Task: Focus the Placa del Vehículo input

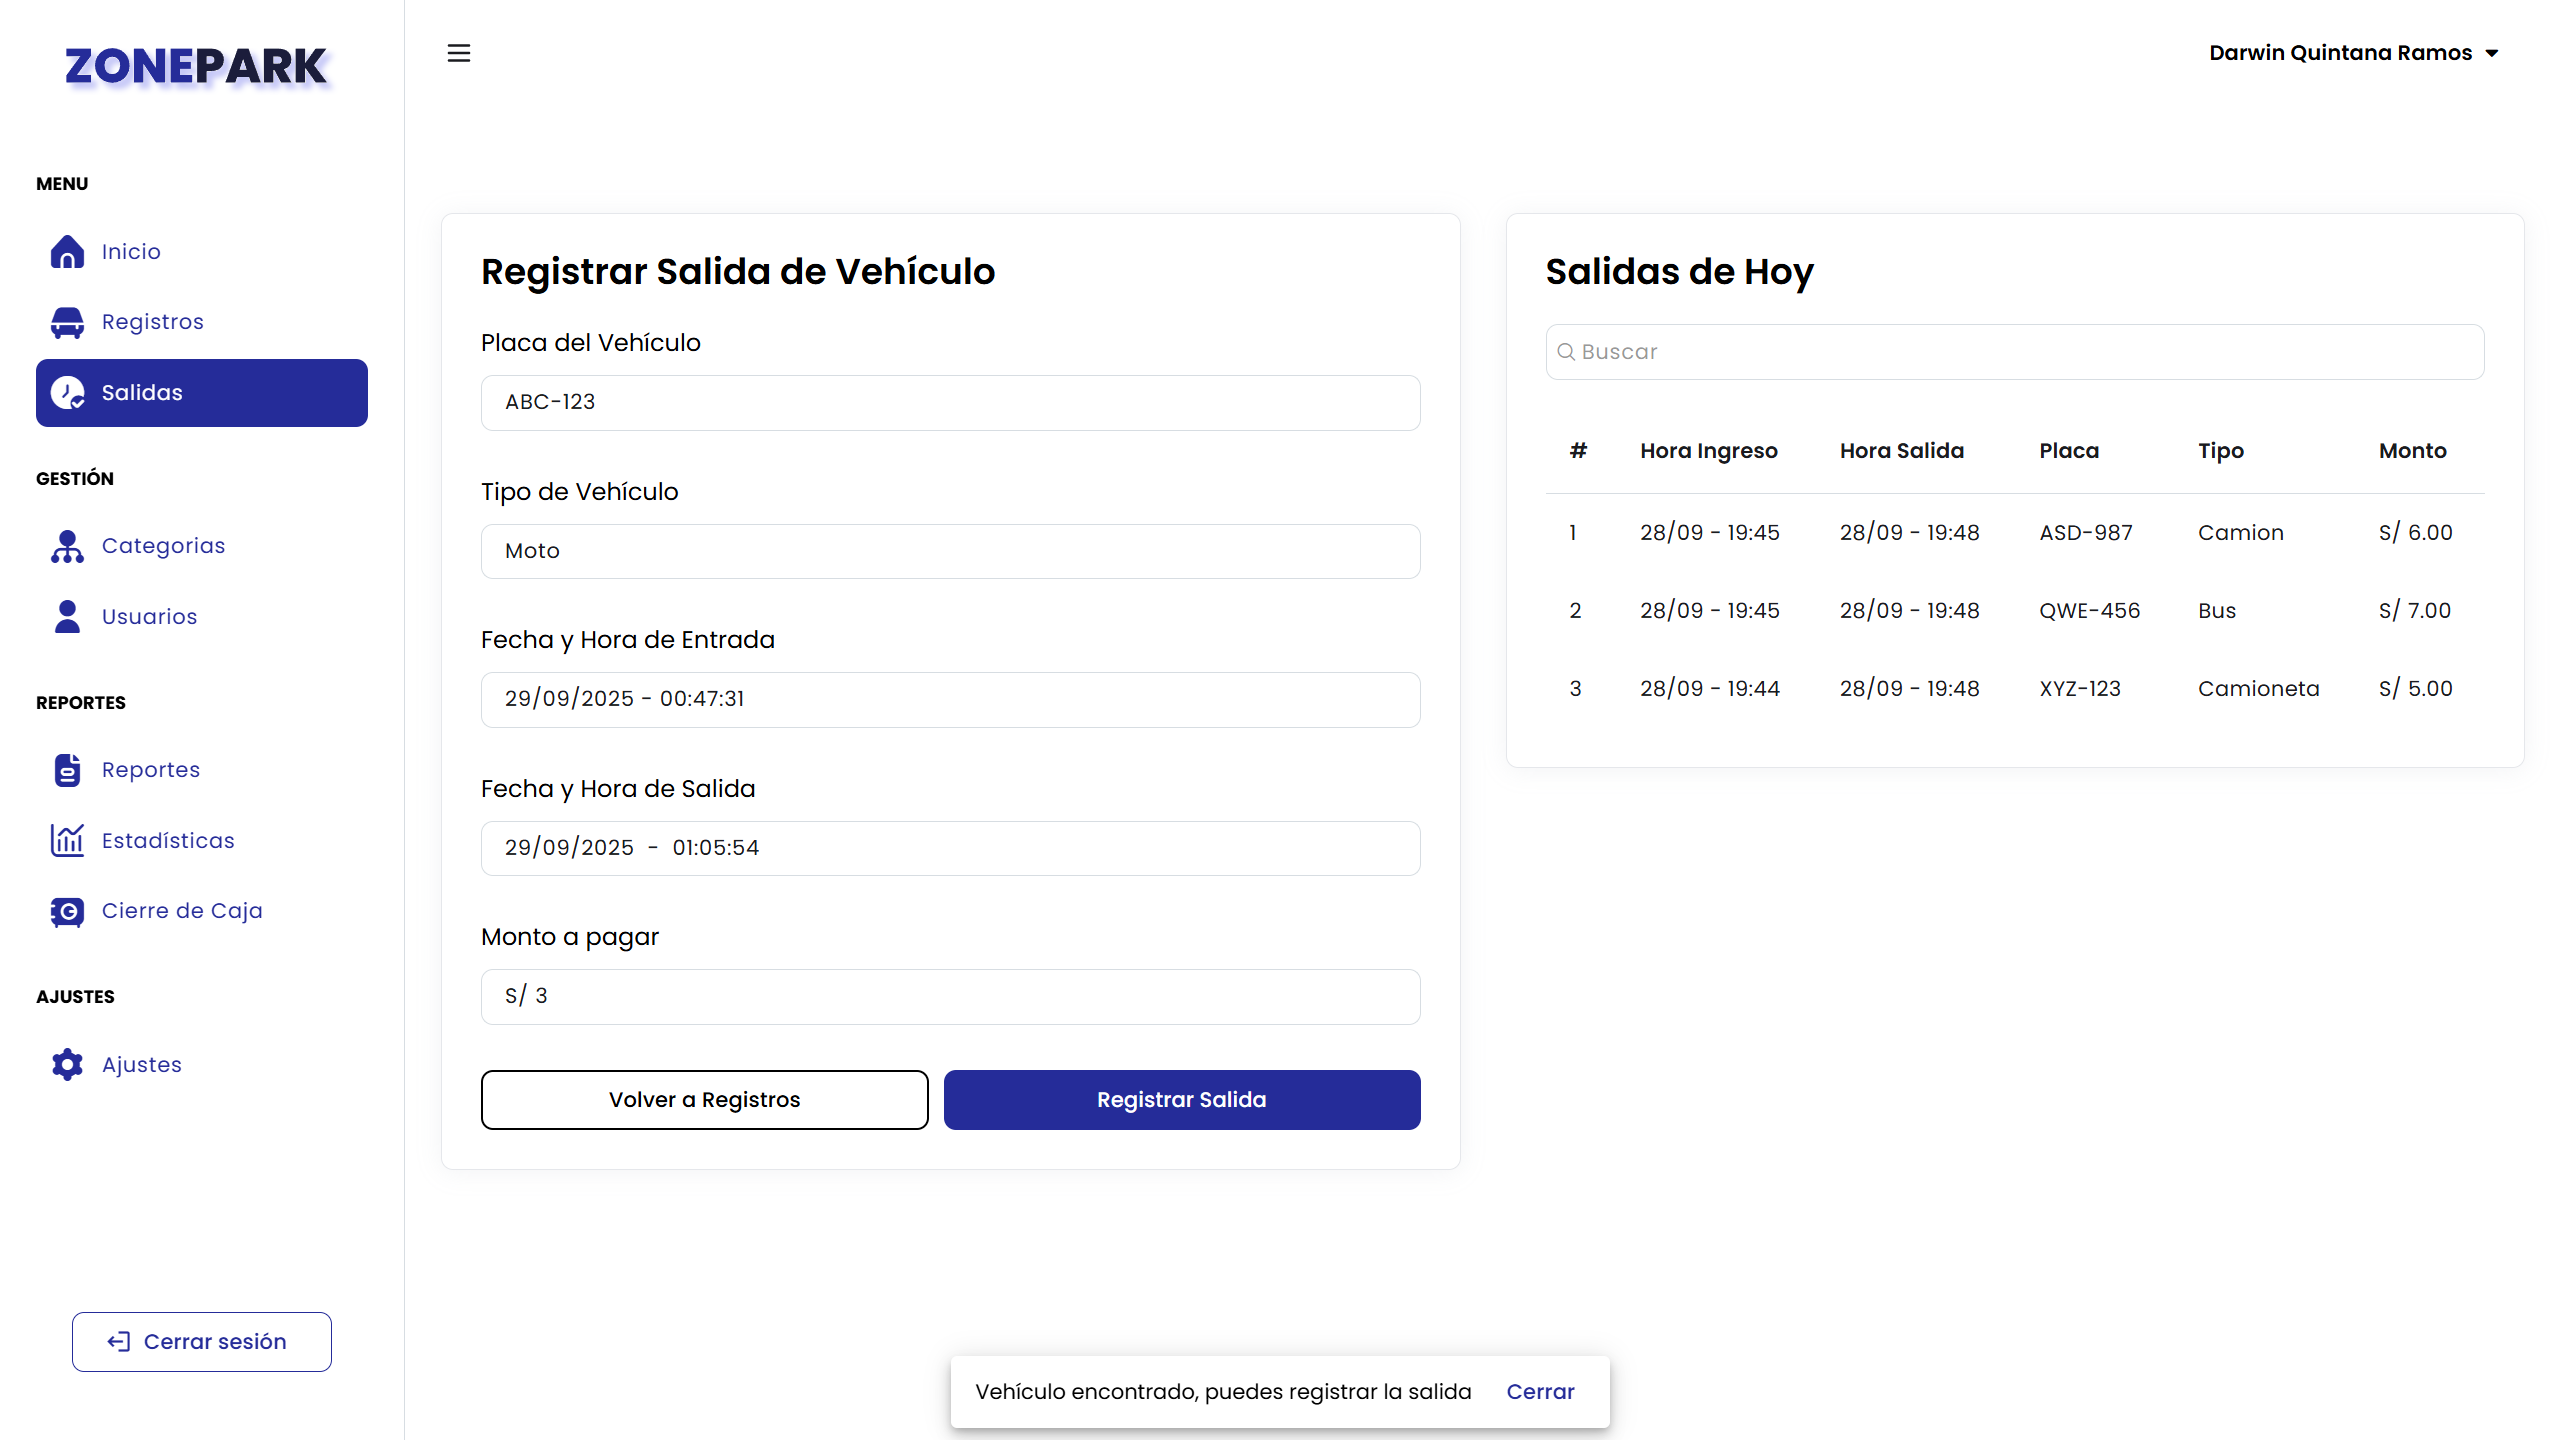Action: pos(950,402)
